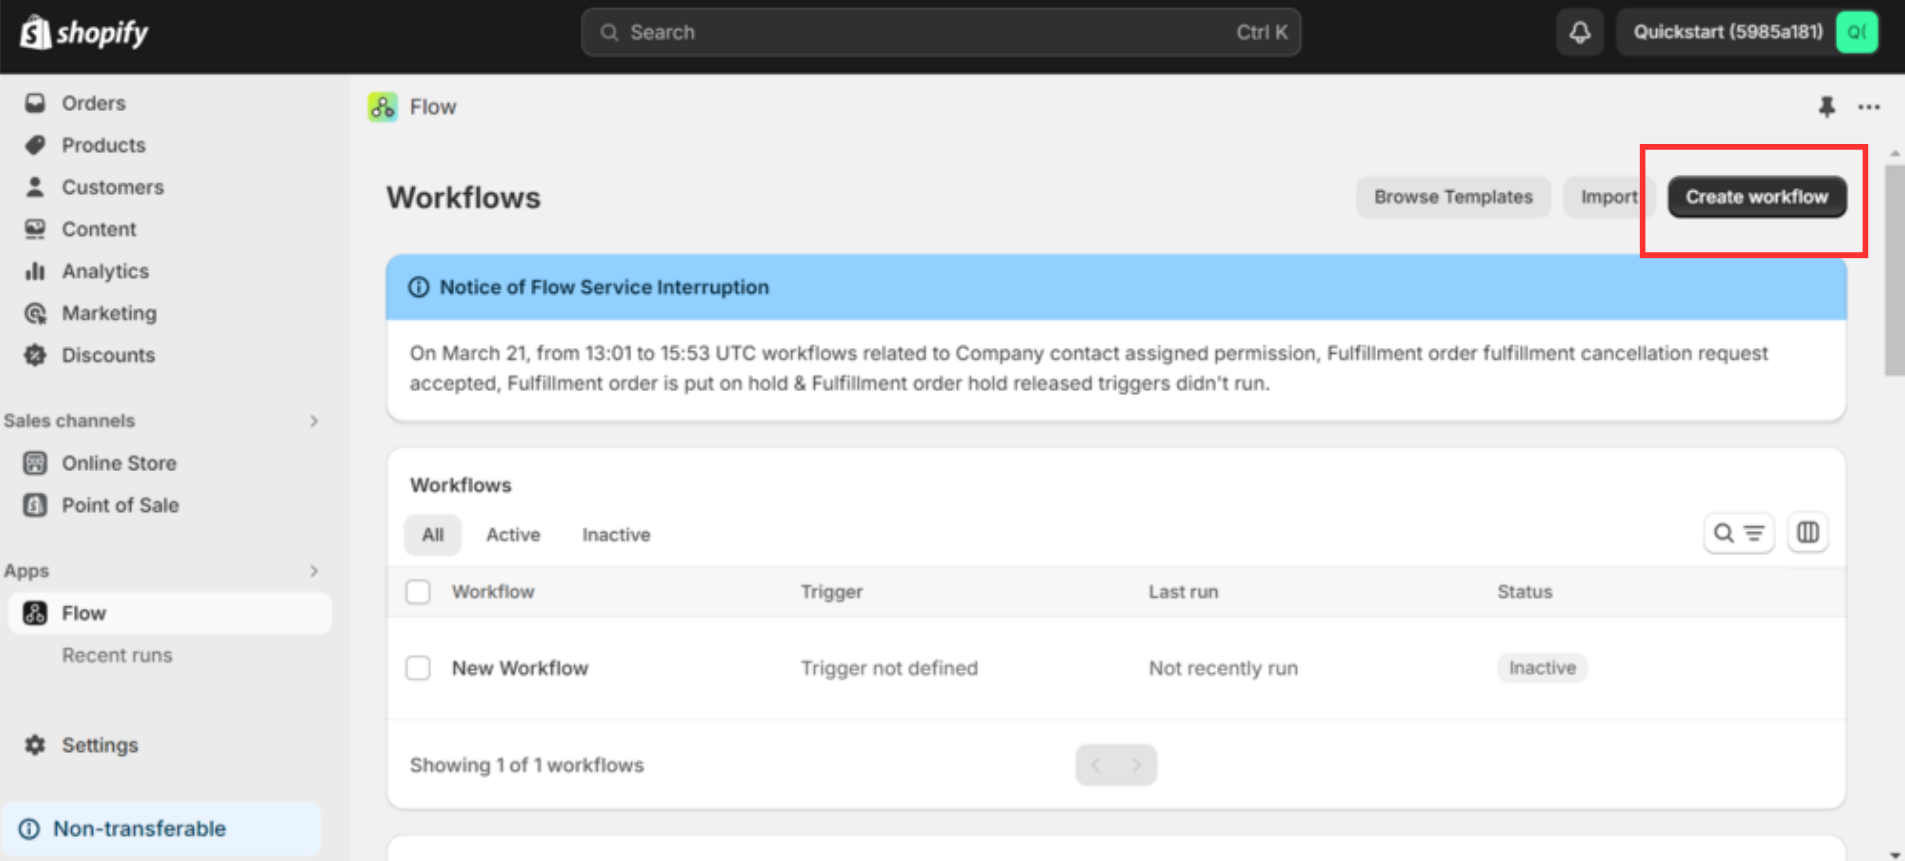
Task: Click the Orders sidebar icon
Action: point(35,103)
